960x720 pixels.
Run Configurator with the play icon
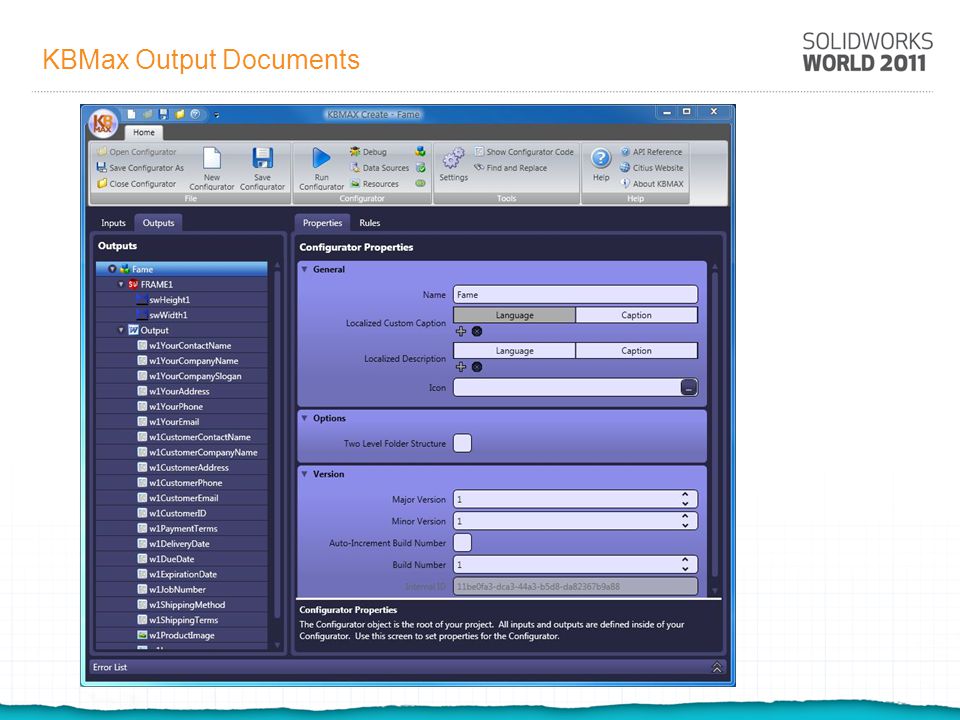pos(321,158)
